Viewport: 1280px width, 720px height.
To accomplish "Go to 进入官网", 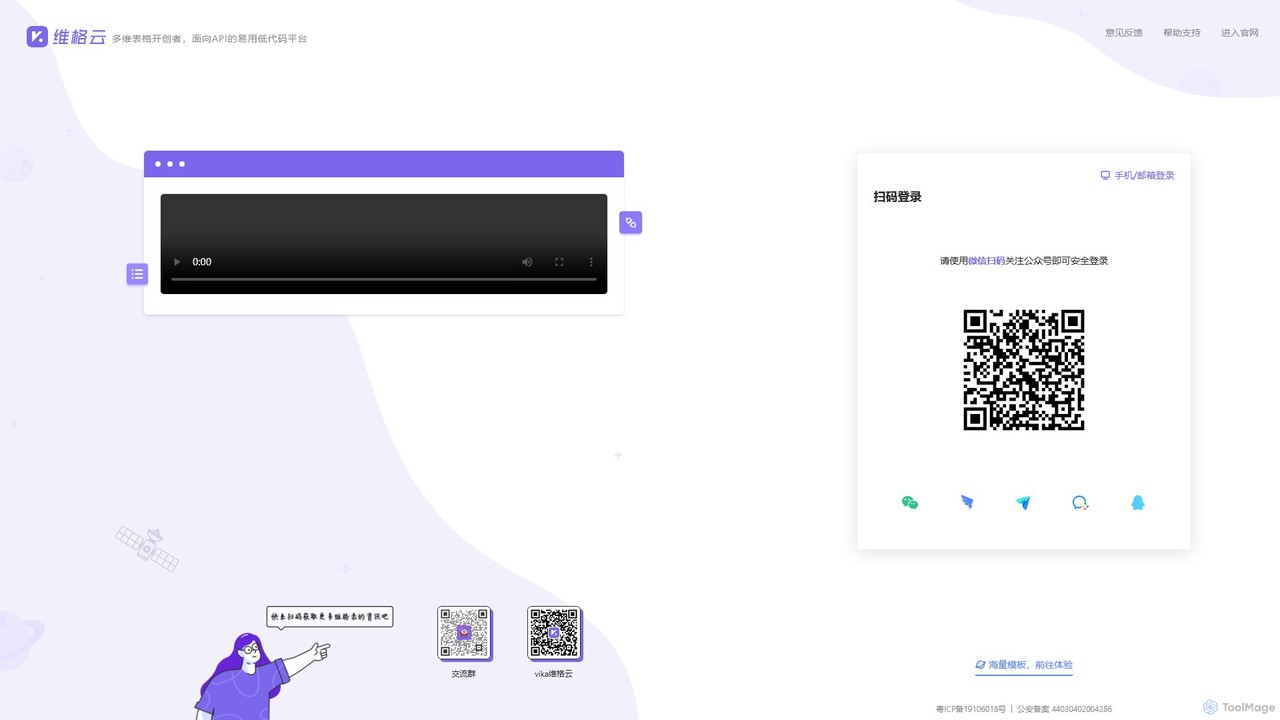I will pos(1240,33).
